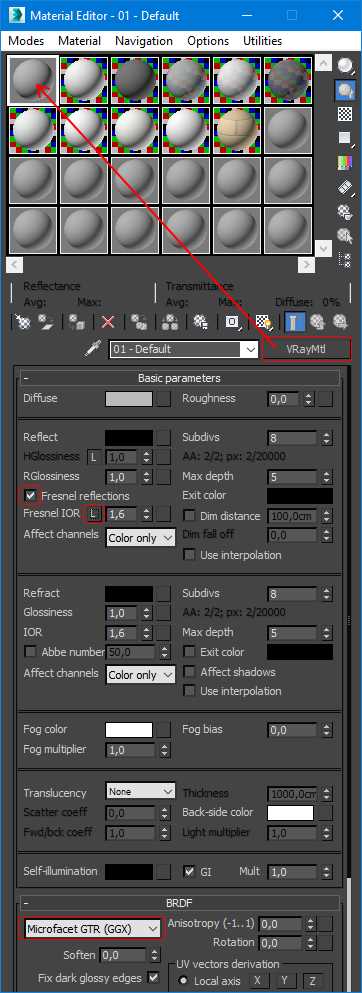Click the white Fog color swatch
Viewport: 362px width, 993px height.
pyautogui.click(x=129, y=730)
